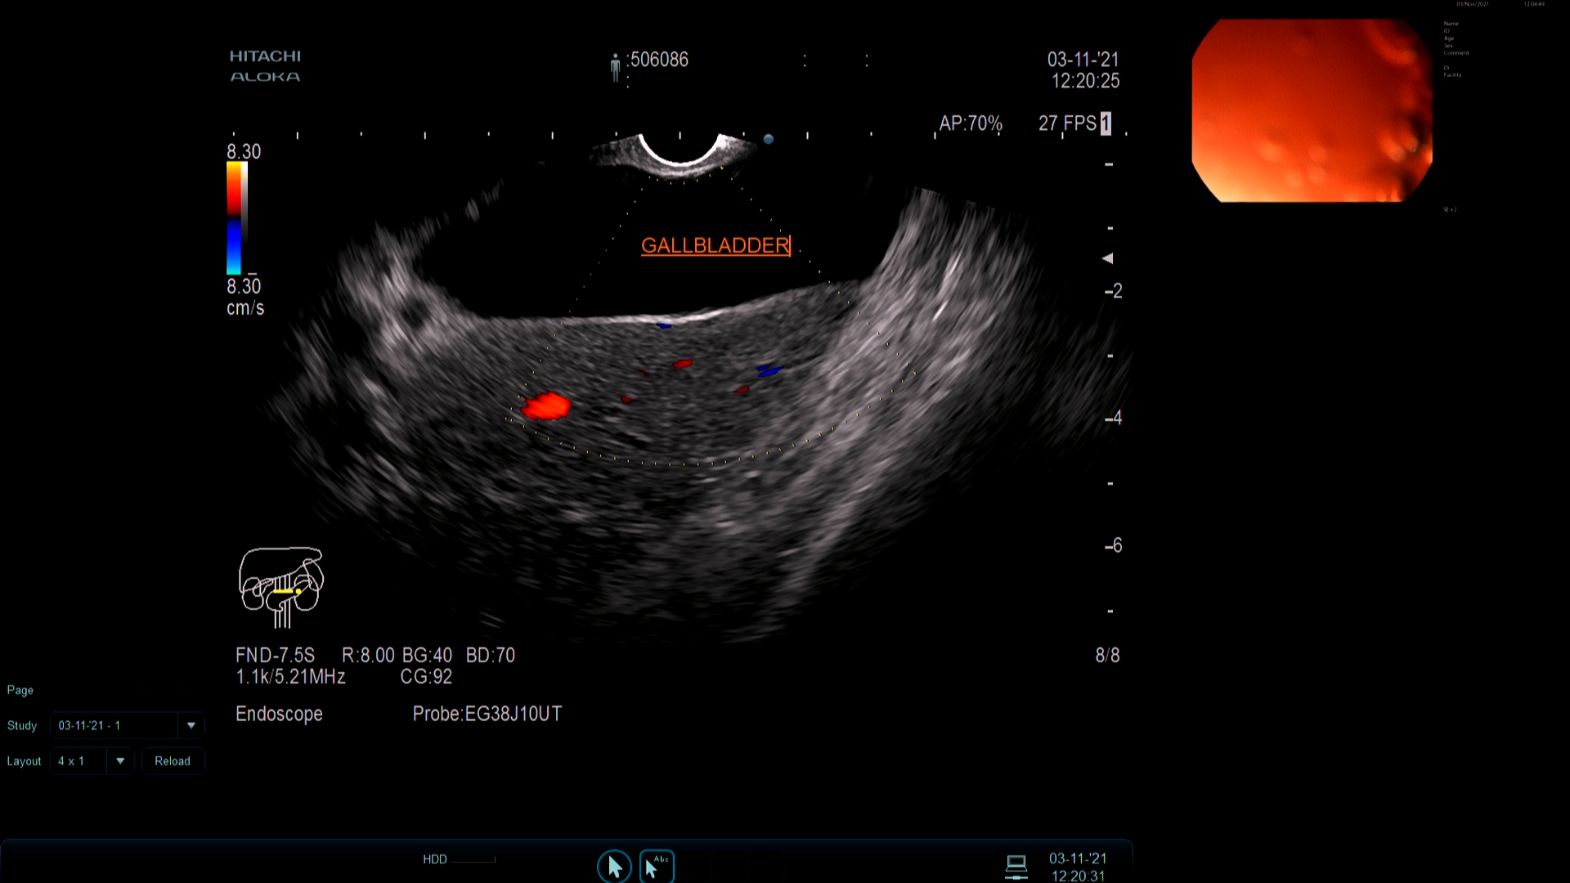This screenshot has width=1570, height=883.
Task: Click the BG:40 gain value
Action: tap(427, 655)
